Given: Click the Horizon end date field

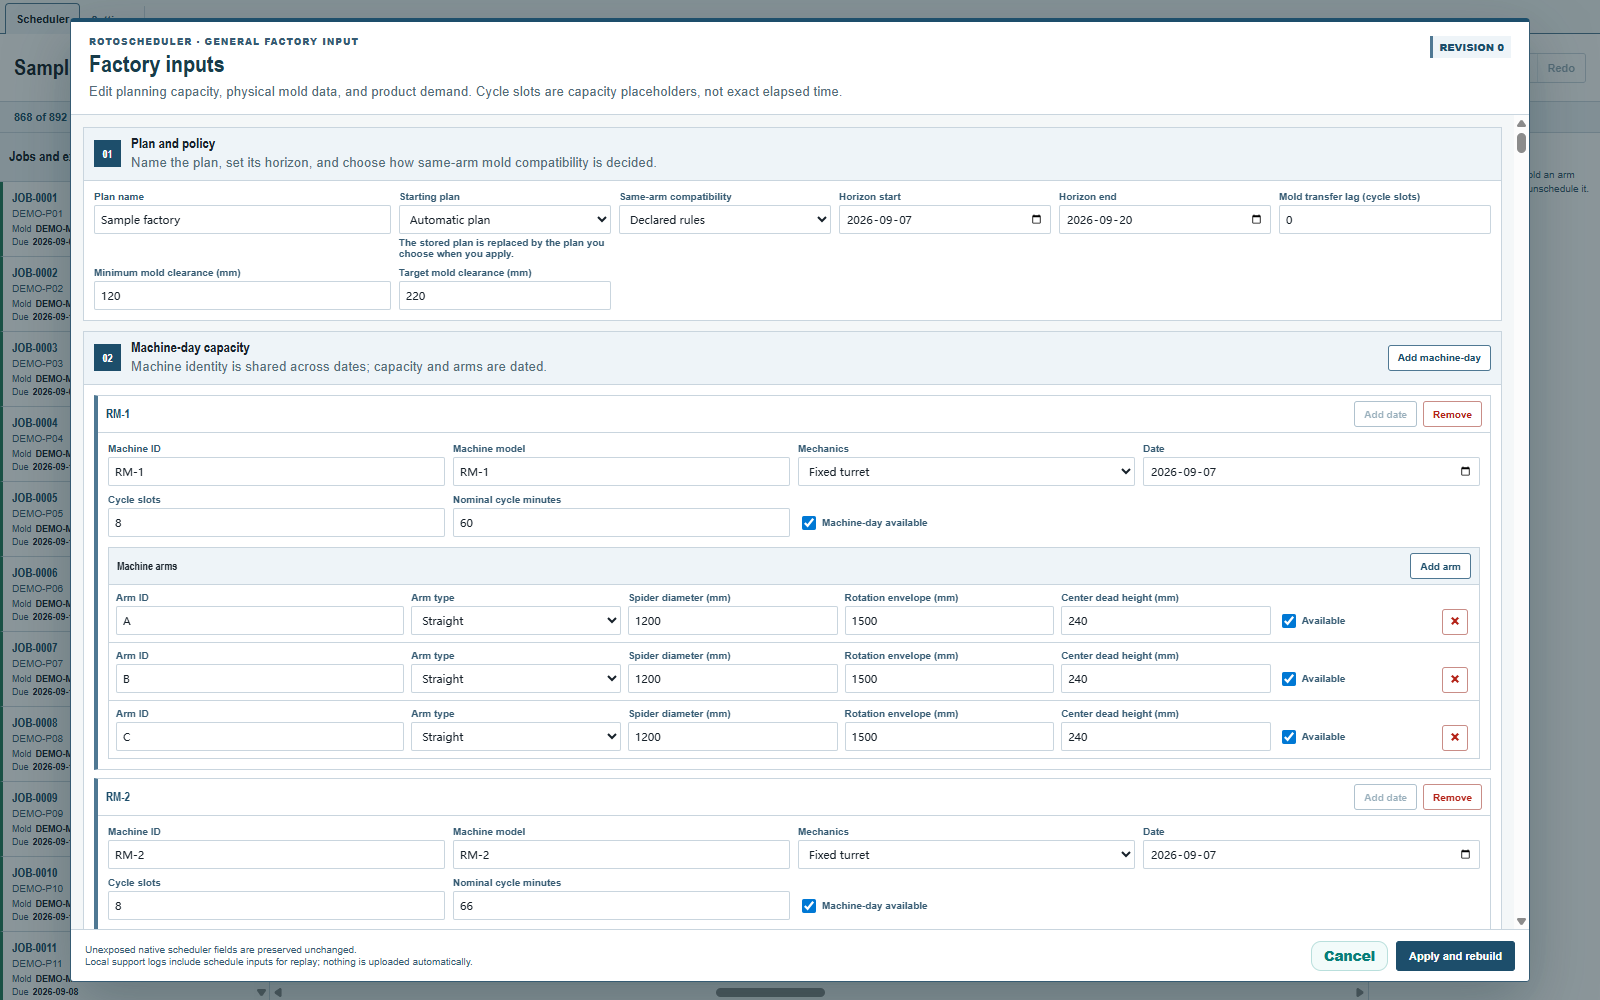Looking at the screenshot, I should 1165,220.
